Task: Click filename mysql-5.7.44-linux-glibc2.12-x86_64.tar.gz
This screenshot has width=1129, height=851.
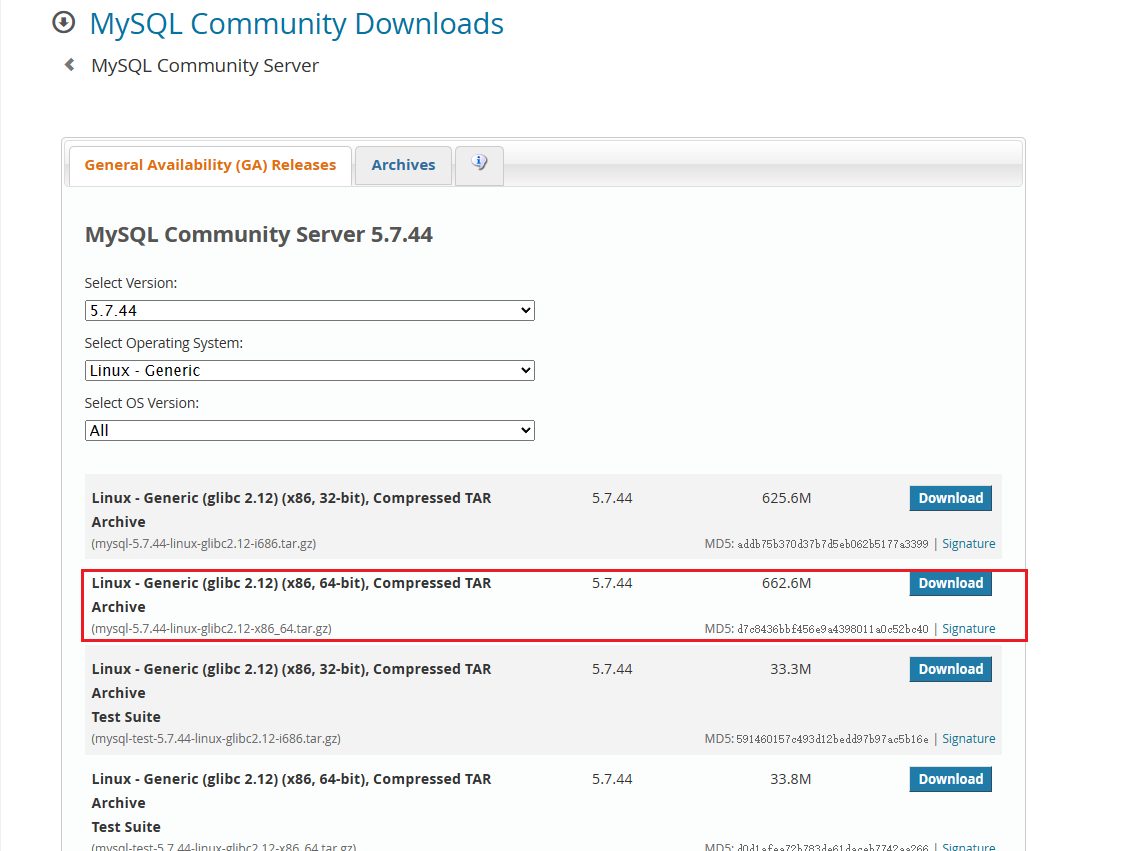Action: pos(212,629)
